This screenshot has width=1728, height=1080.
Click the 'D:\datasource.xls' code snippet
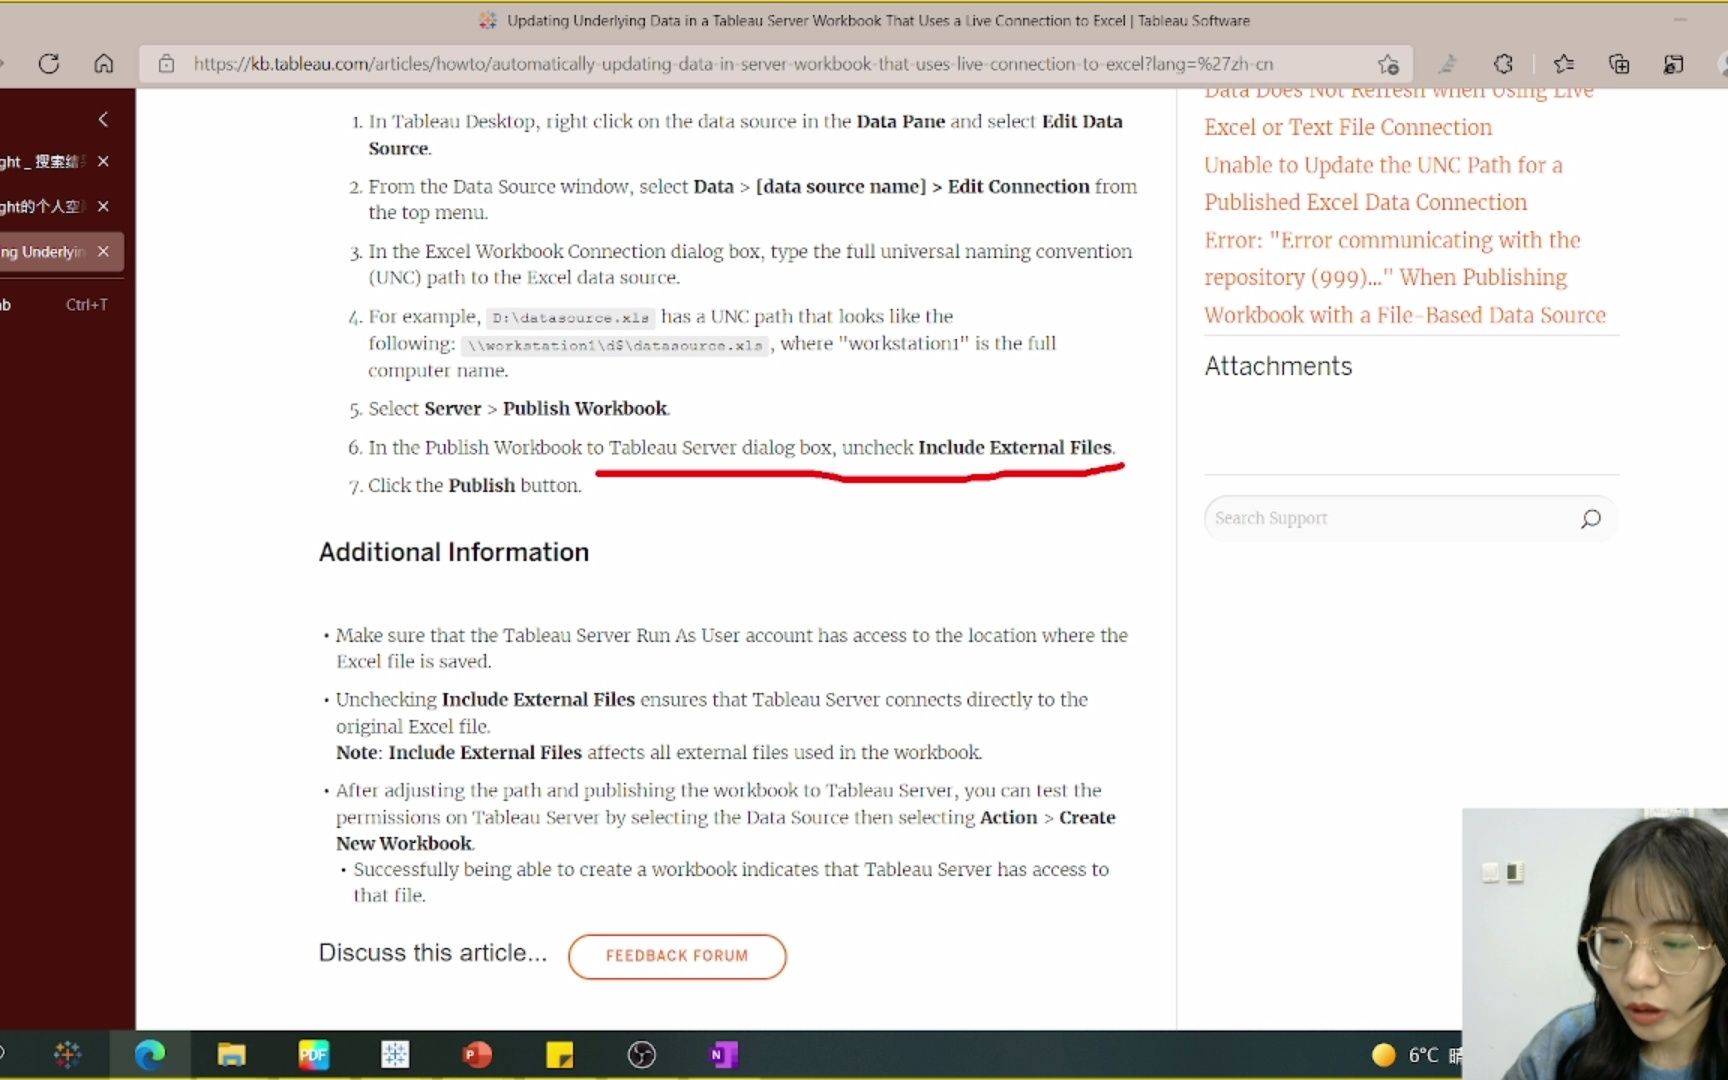[571, 317]
